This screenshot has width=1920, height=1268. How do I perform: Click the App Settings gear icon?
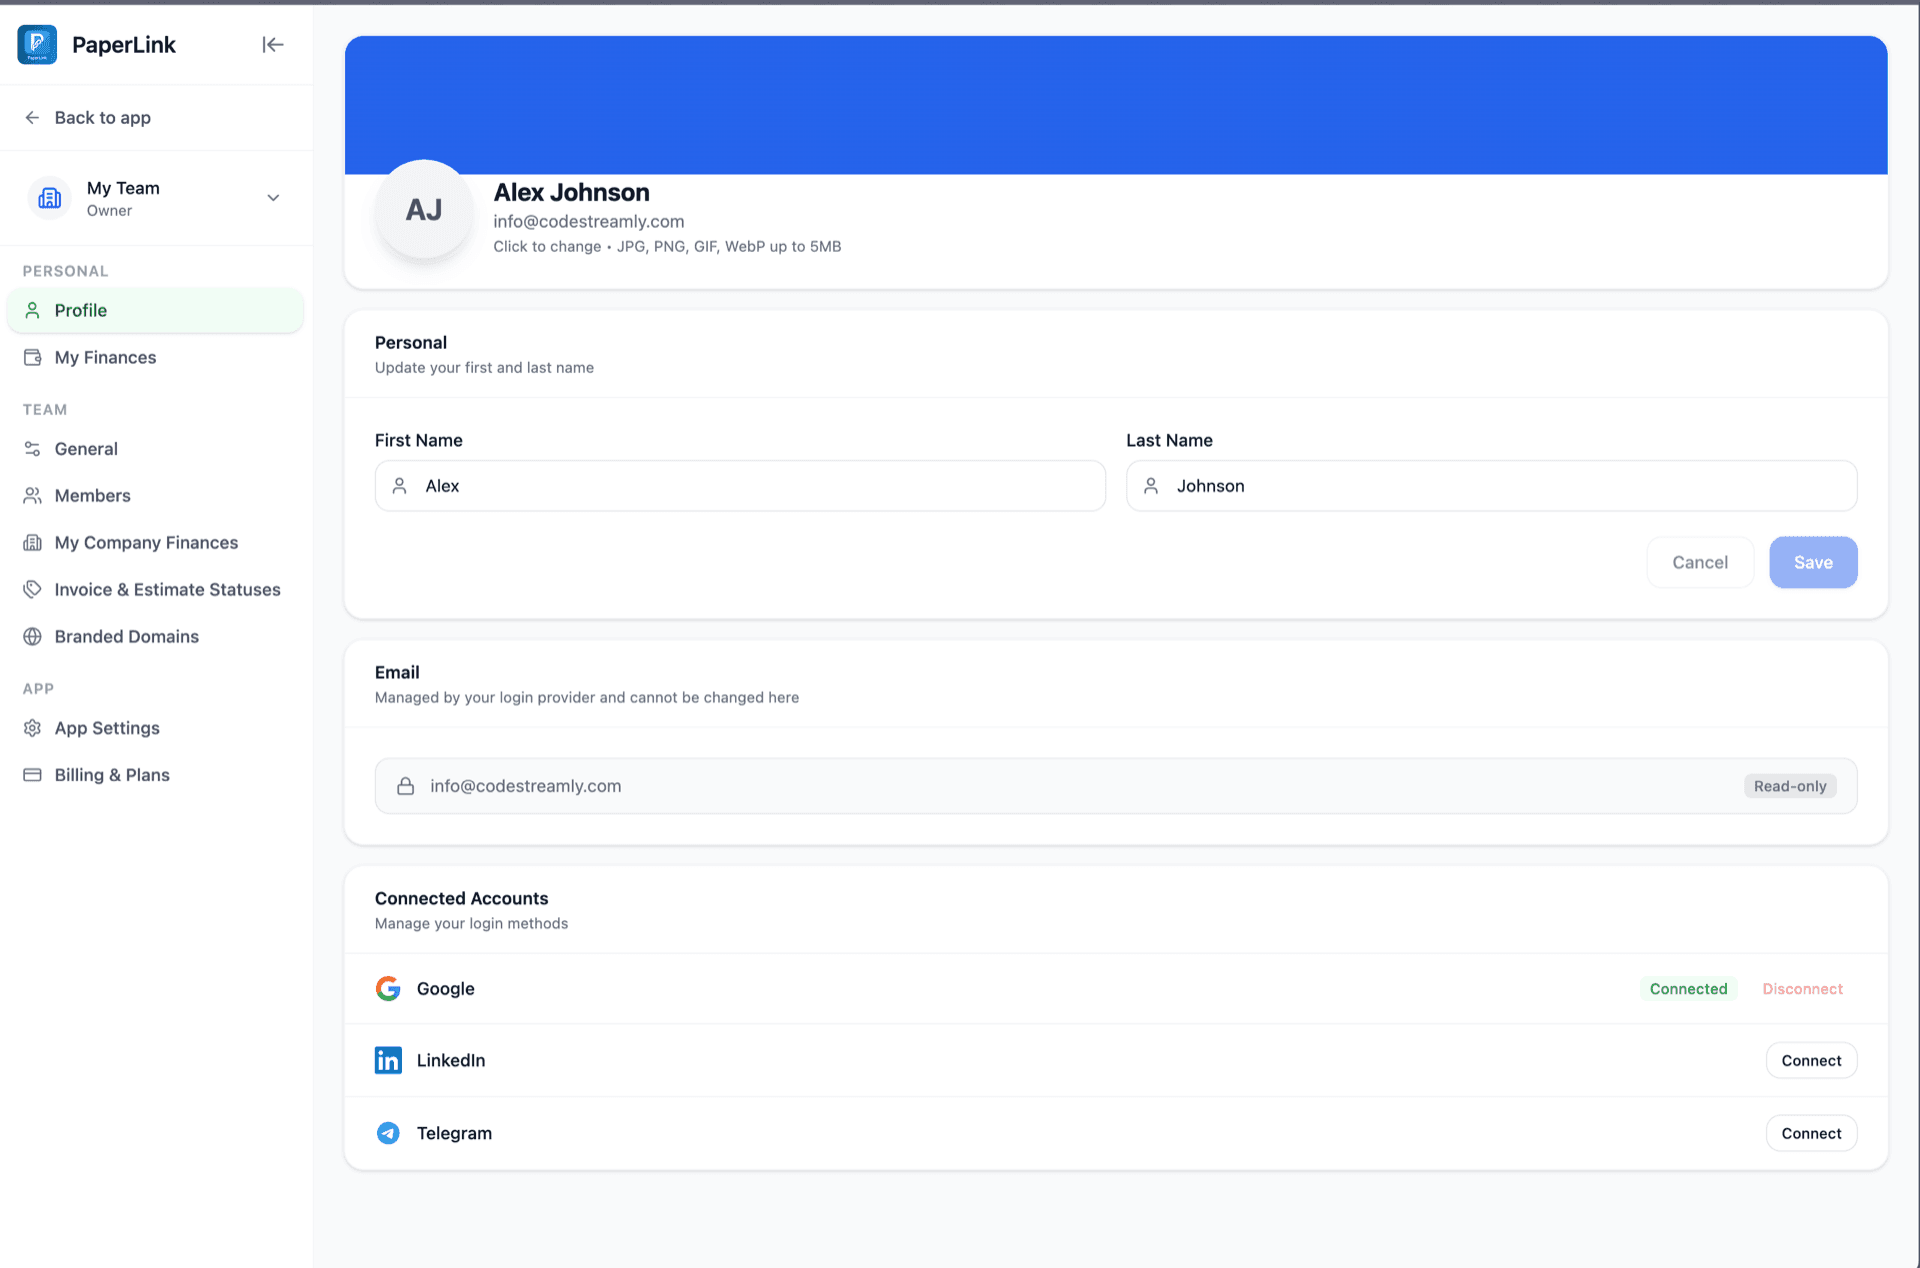point(33,728)
